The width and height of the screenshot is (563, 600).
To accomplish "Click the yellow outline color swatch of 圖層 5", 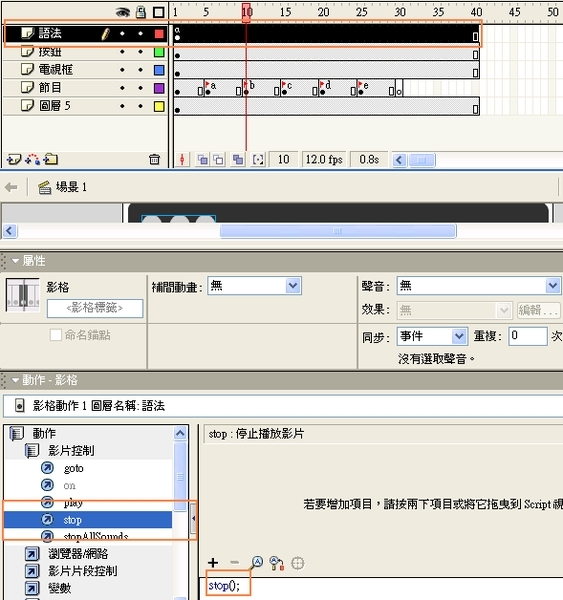I will [159, 106].
